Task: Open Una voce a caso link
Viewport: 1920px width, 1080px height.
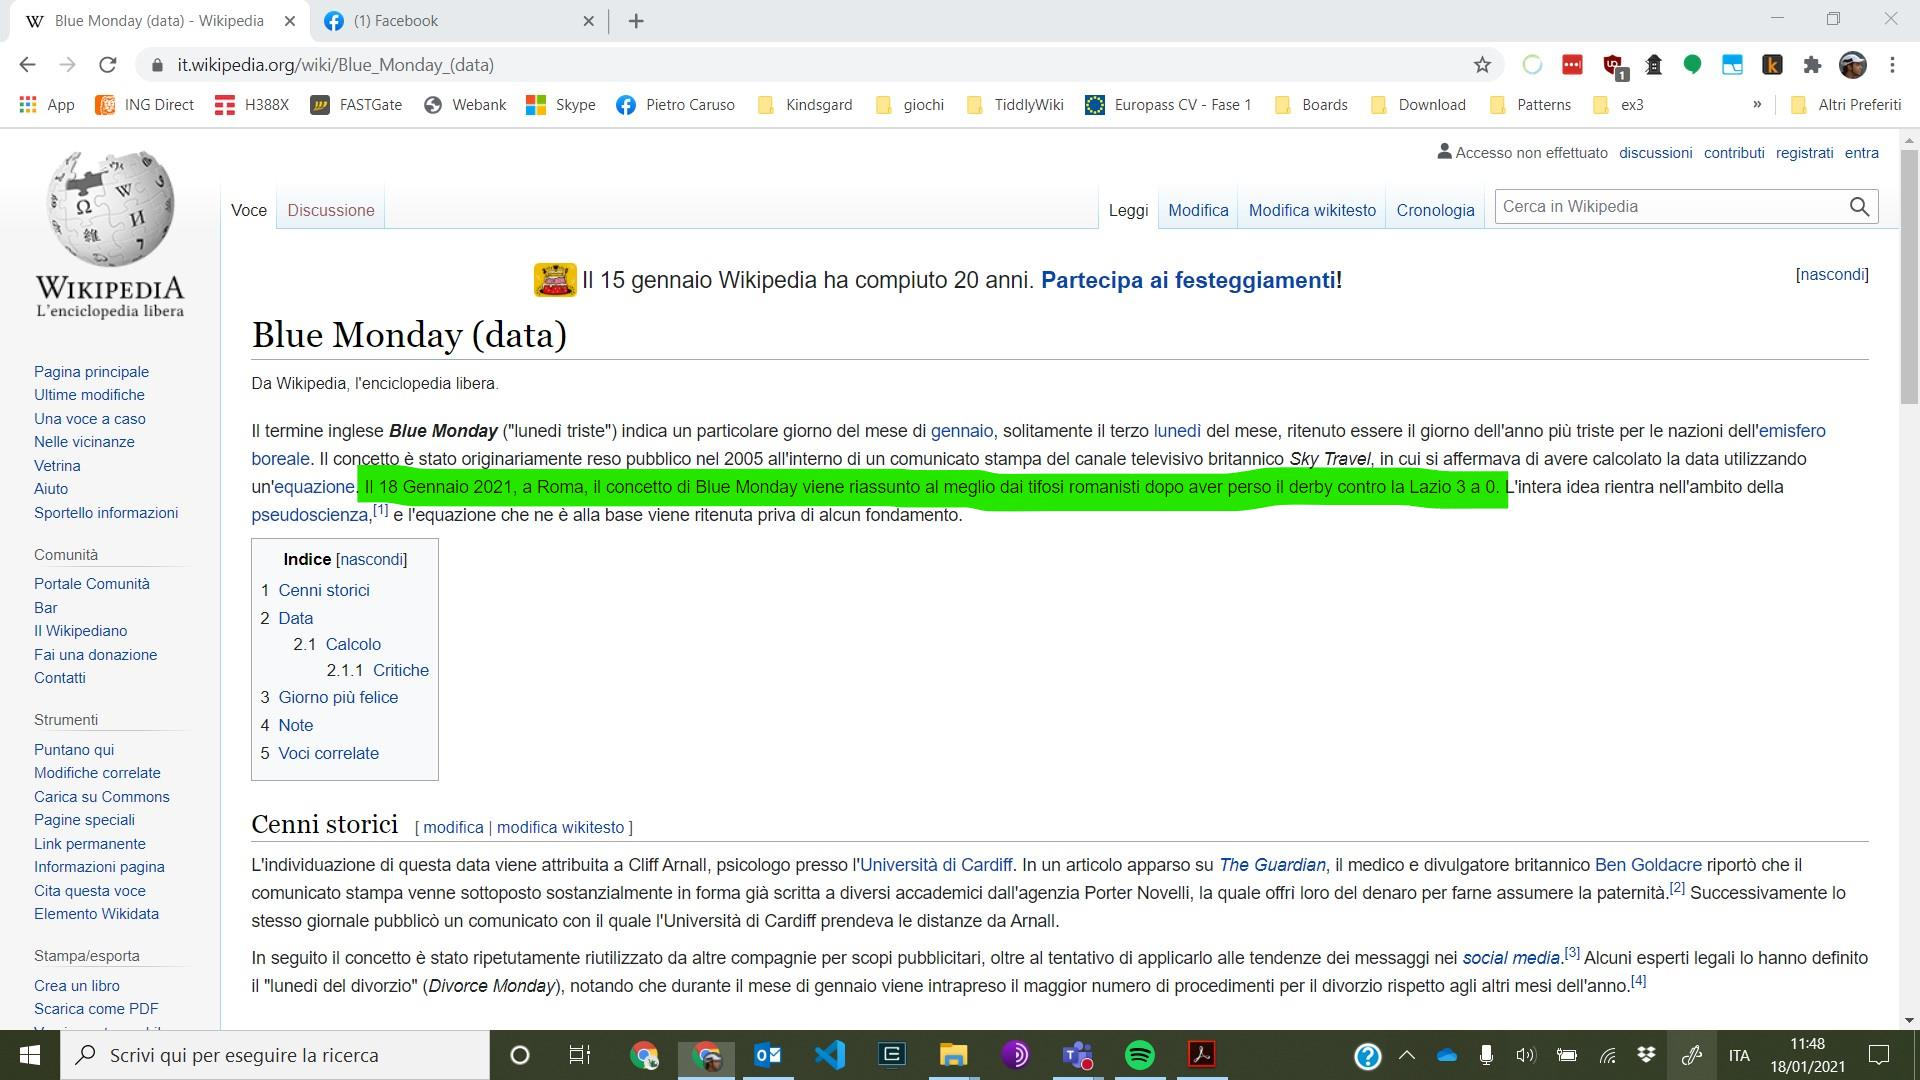Action: coord(90,418)
